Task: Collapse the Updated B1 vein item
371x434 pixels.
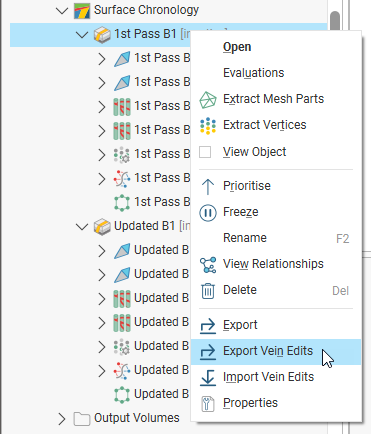Action: (82, 227)
